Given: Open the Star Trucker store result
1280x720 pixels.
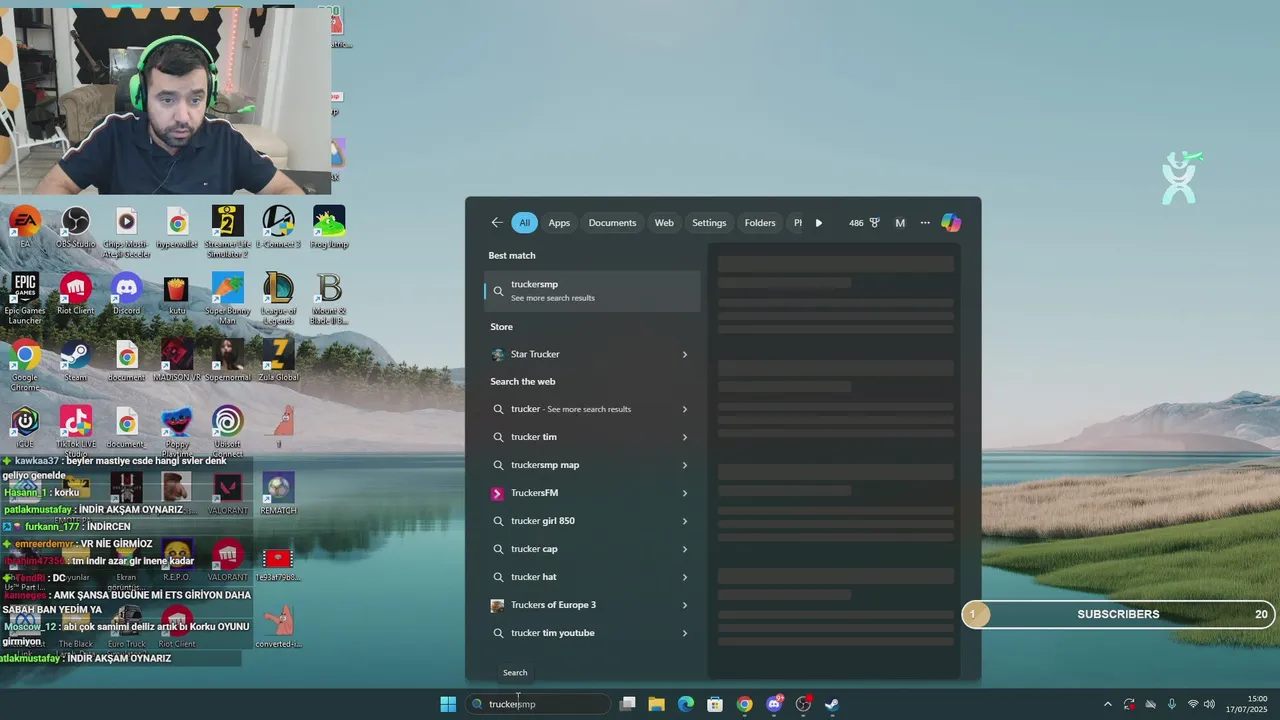Looking at the screenshot, I should (592, 354).
